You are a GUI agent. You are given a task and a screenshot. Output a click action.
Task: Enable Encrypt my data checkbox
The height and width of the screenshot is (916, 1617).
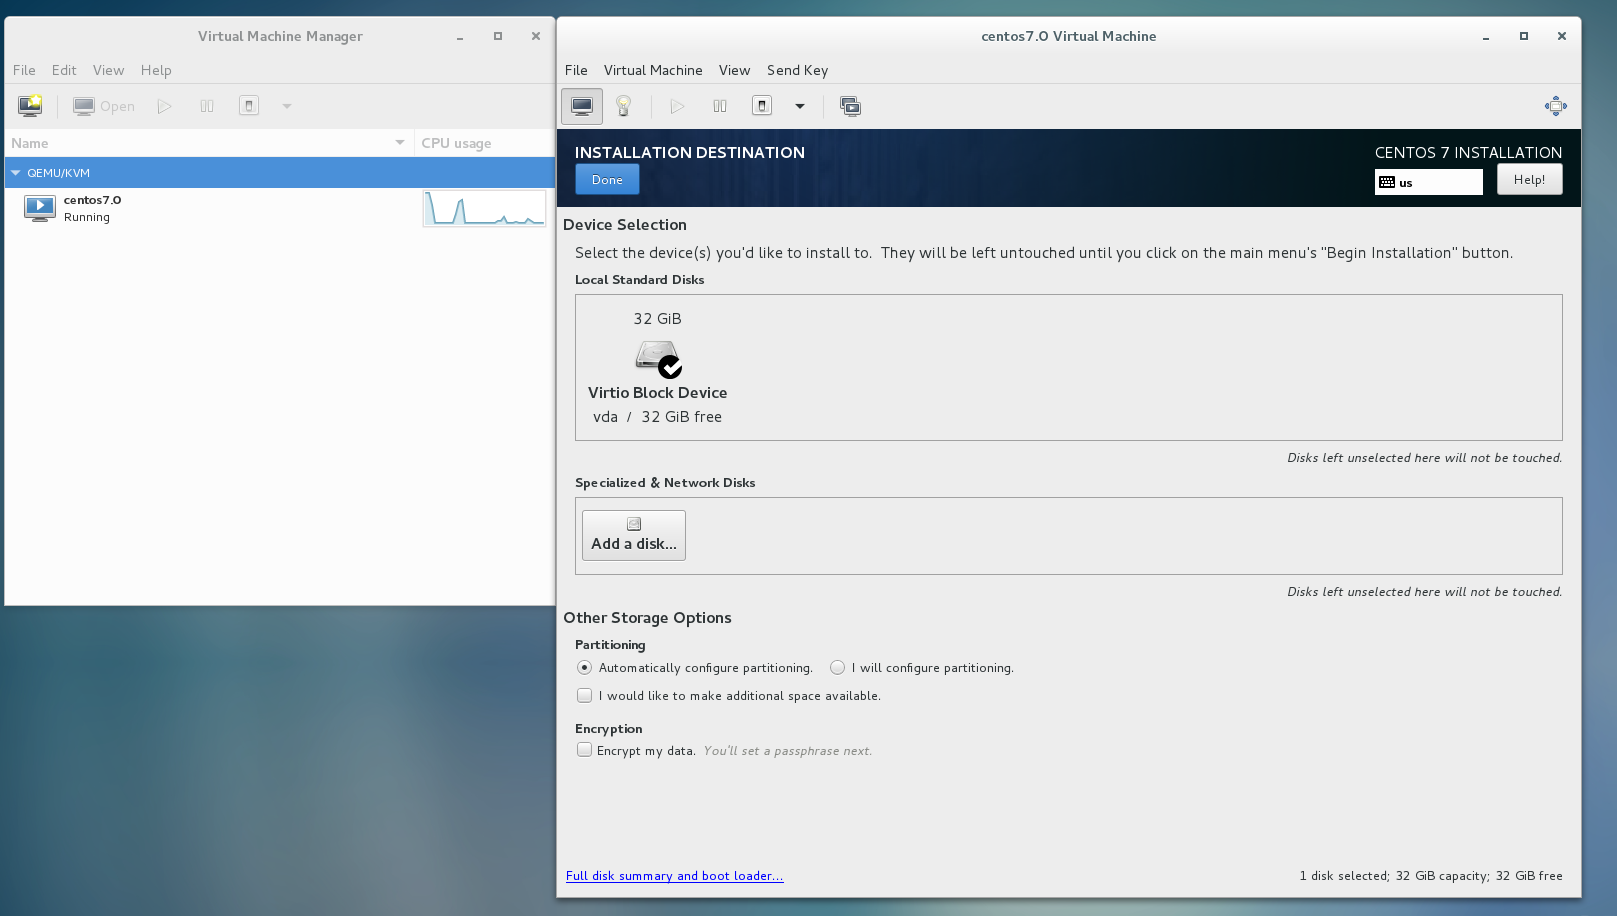click(x=585, y=750)
